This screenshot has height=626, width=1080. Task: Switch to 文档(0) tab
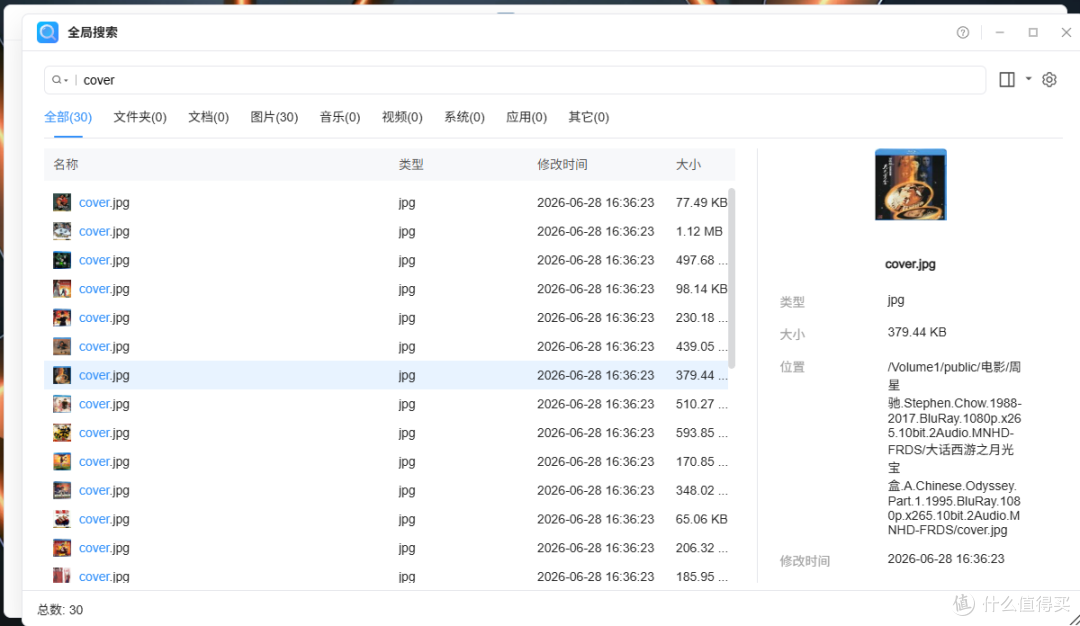[x=209, y=117]
